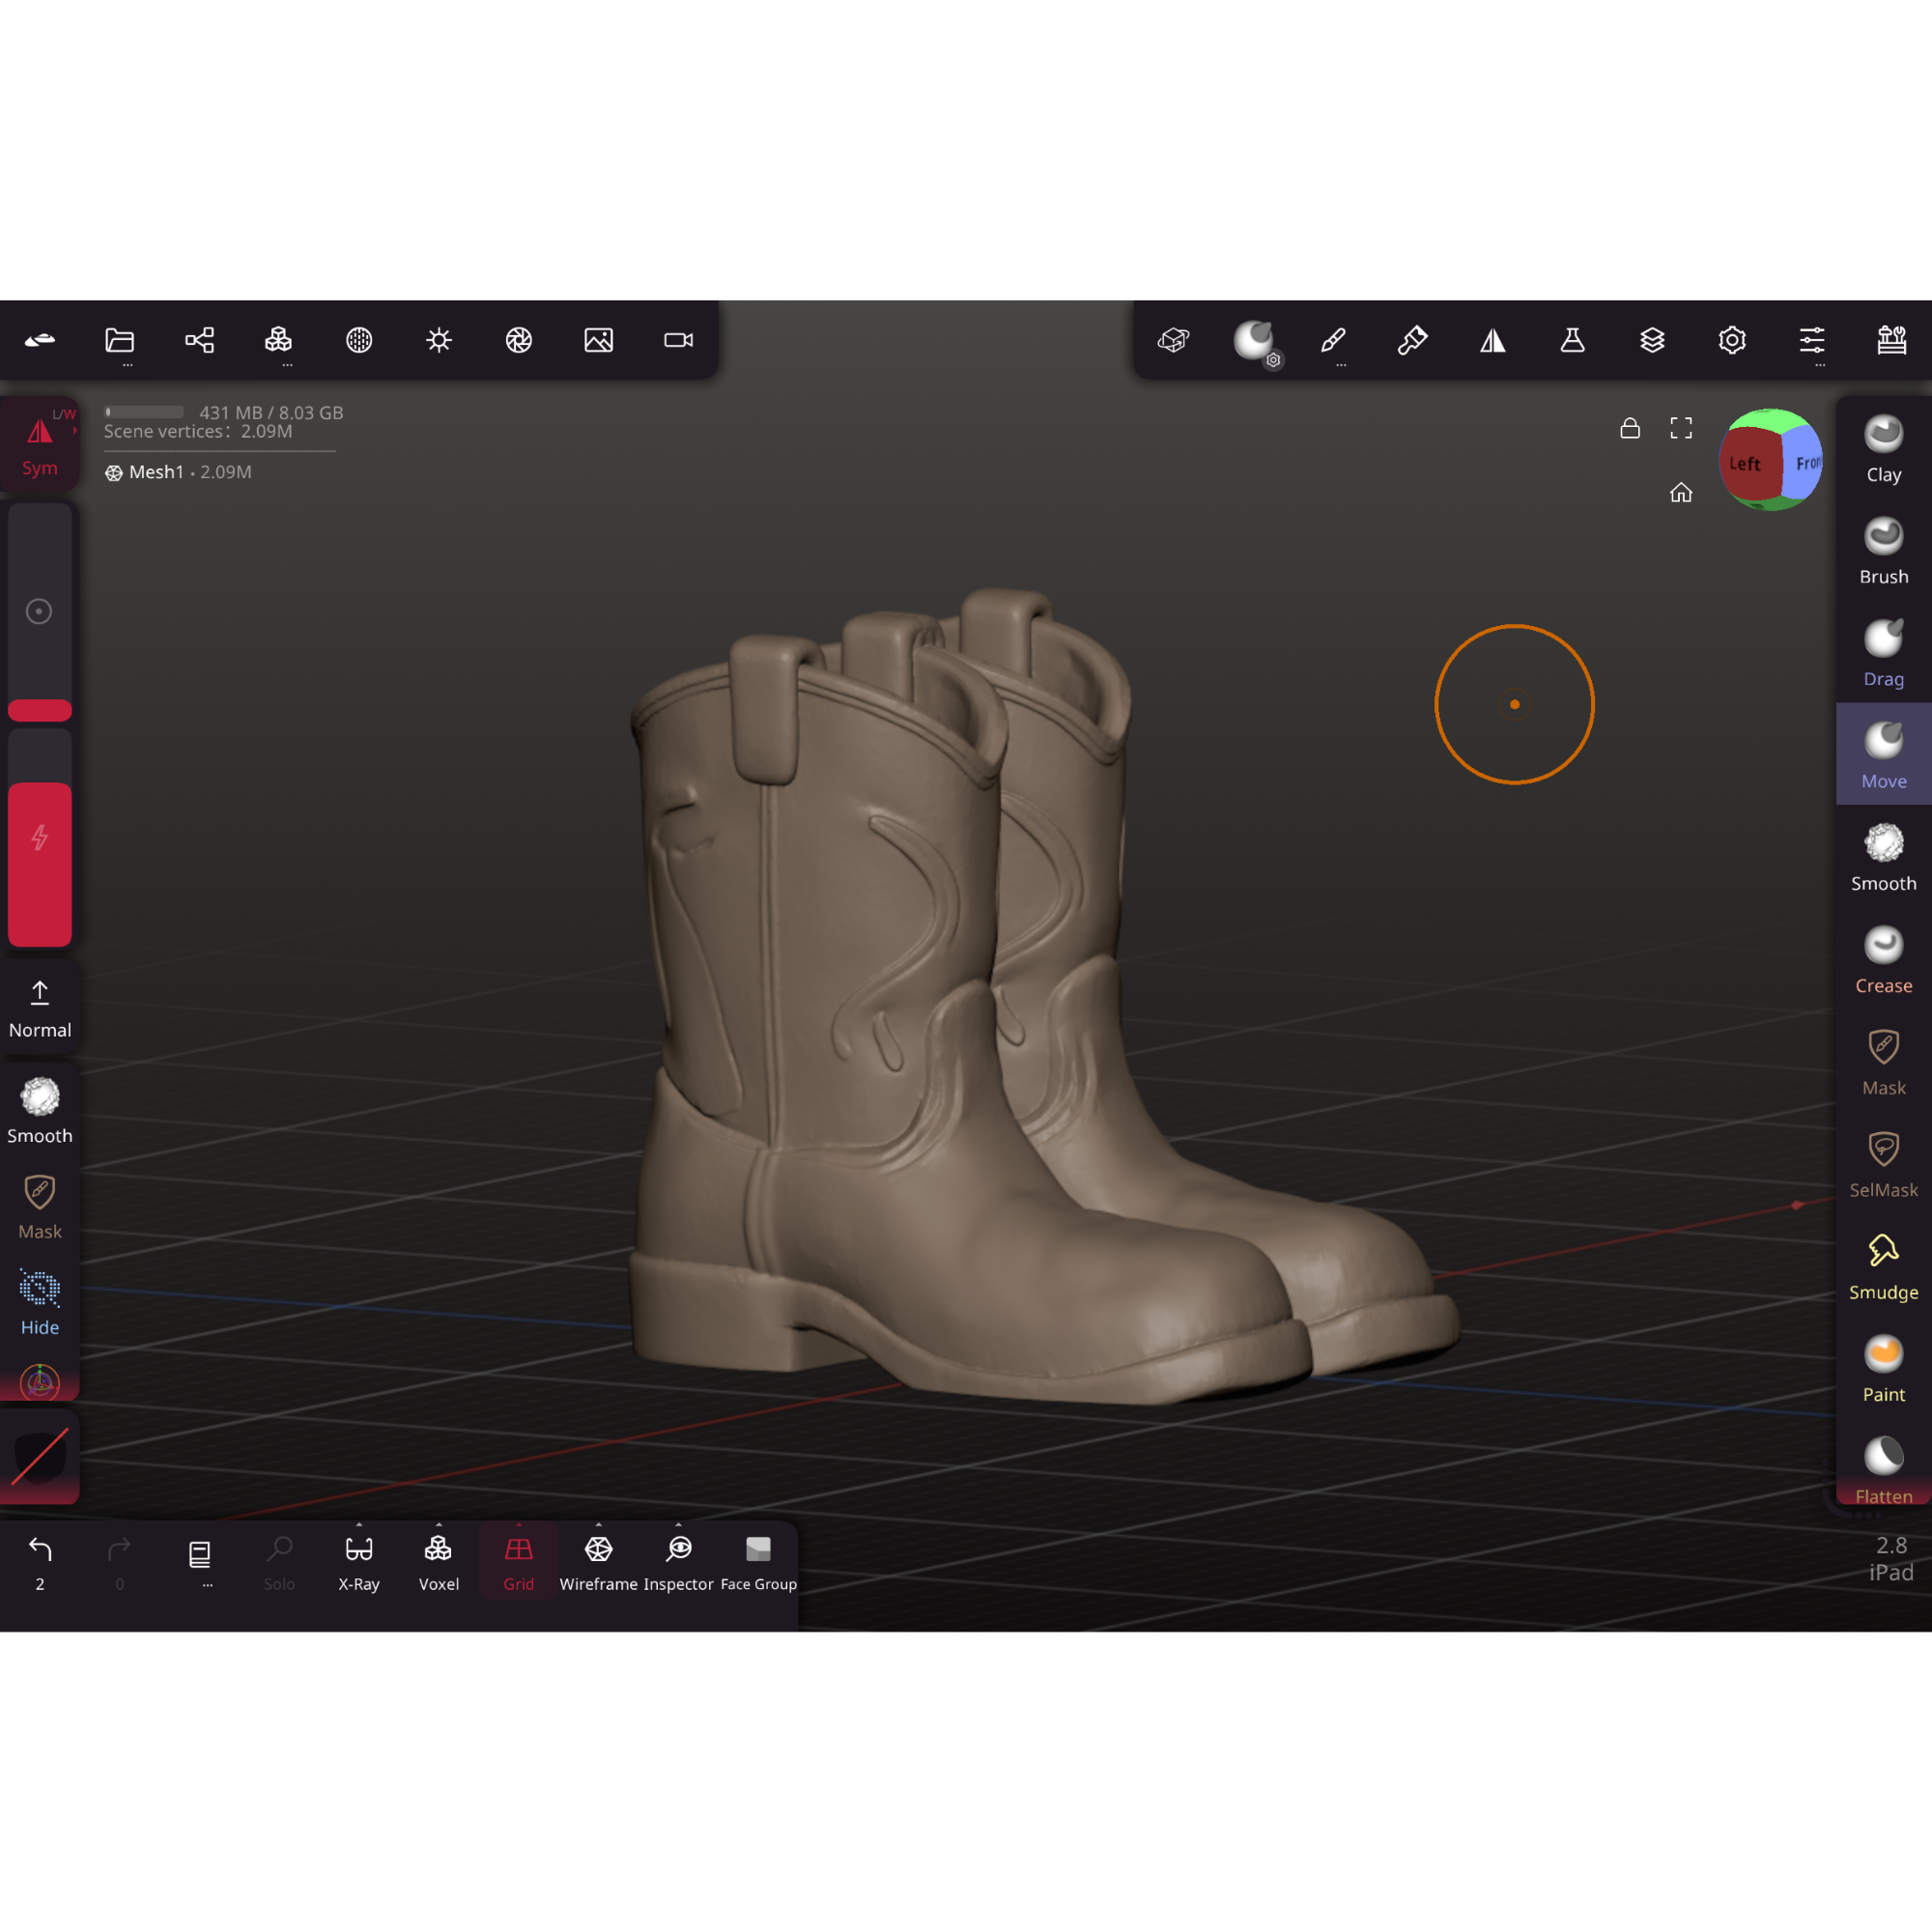Toggle the Sym symmetry button
This screenshot has height=1932, width=1932.
click(40, 444)
